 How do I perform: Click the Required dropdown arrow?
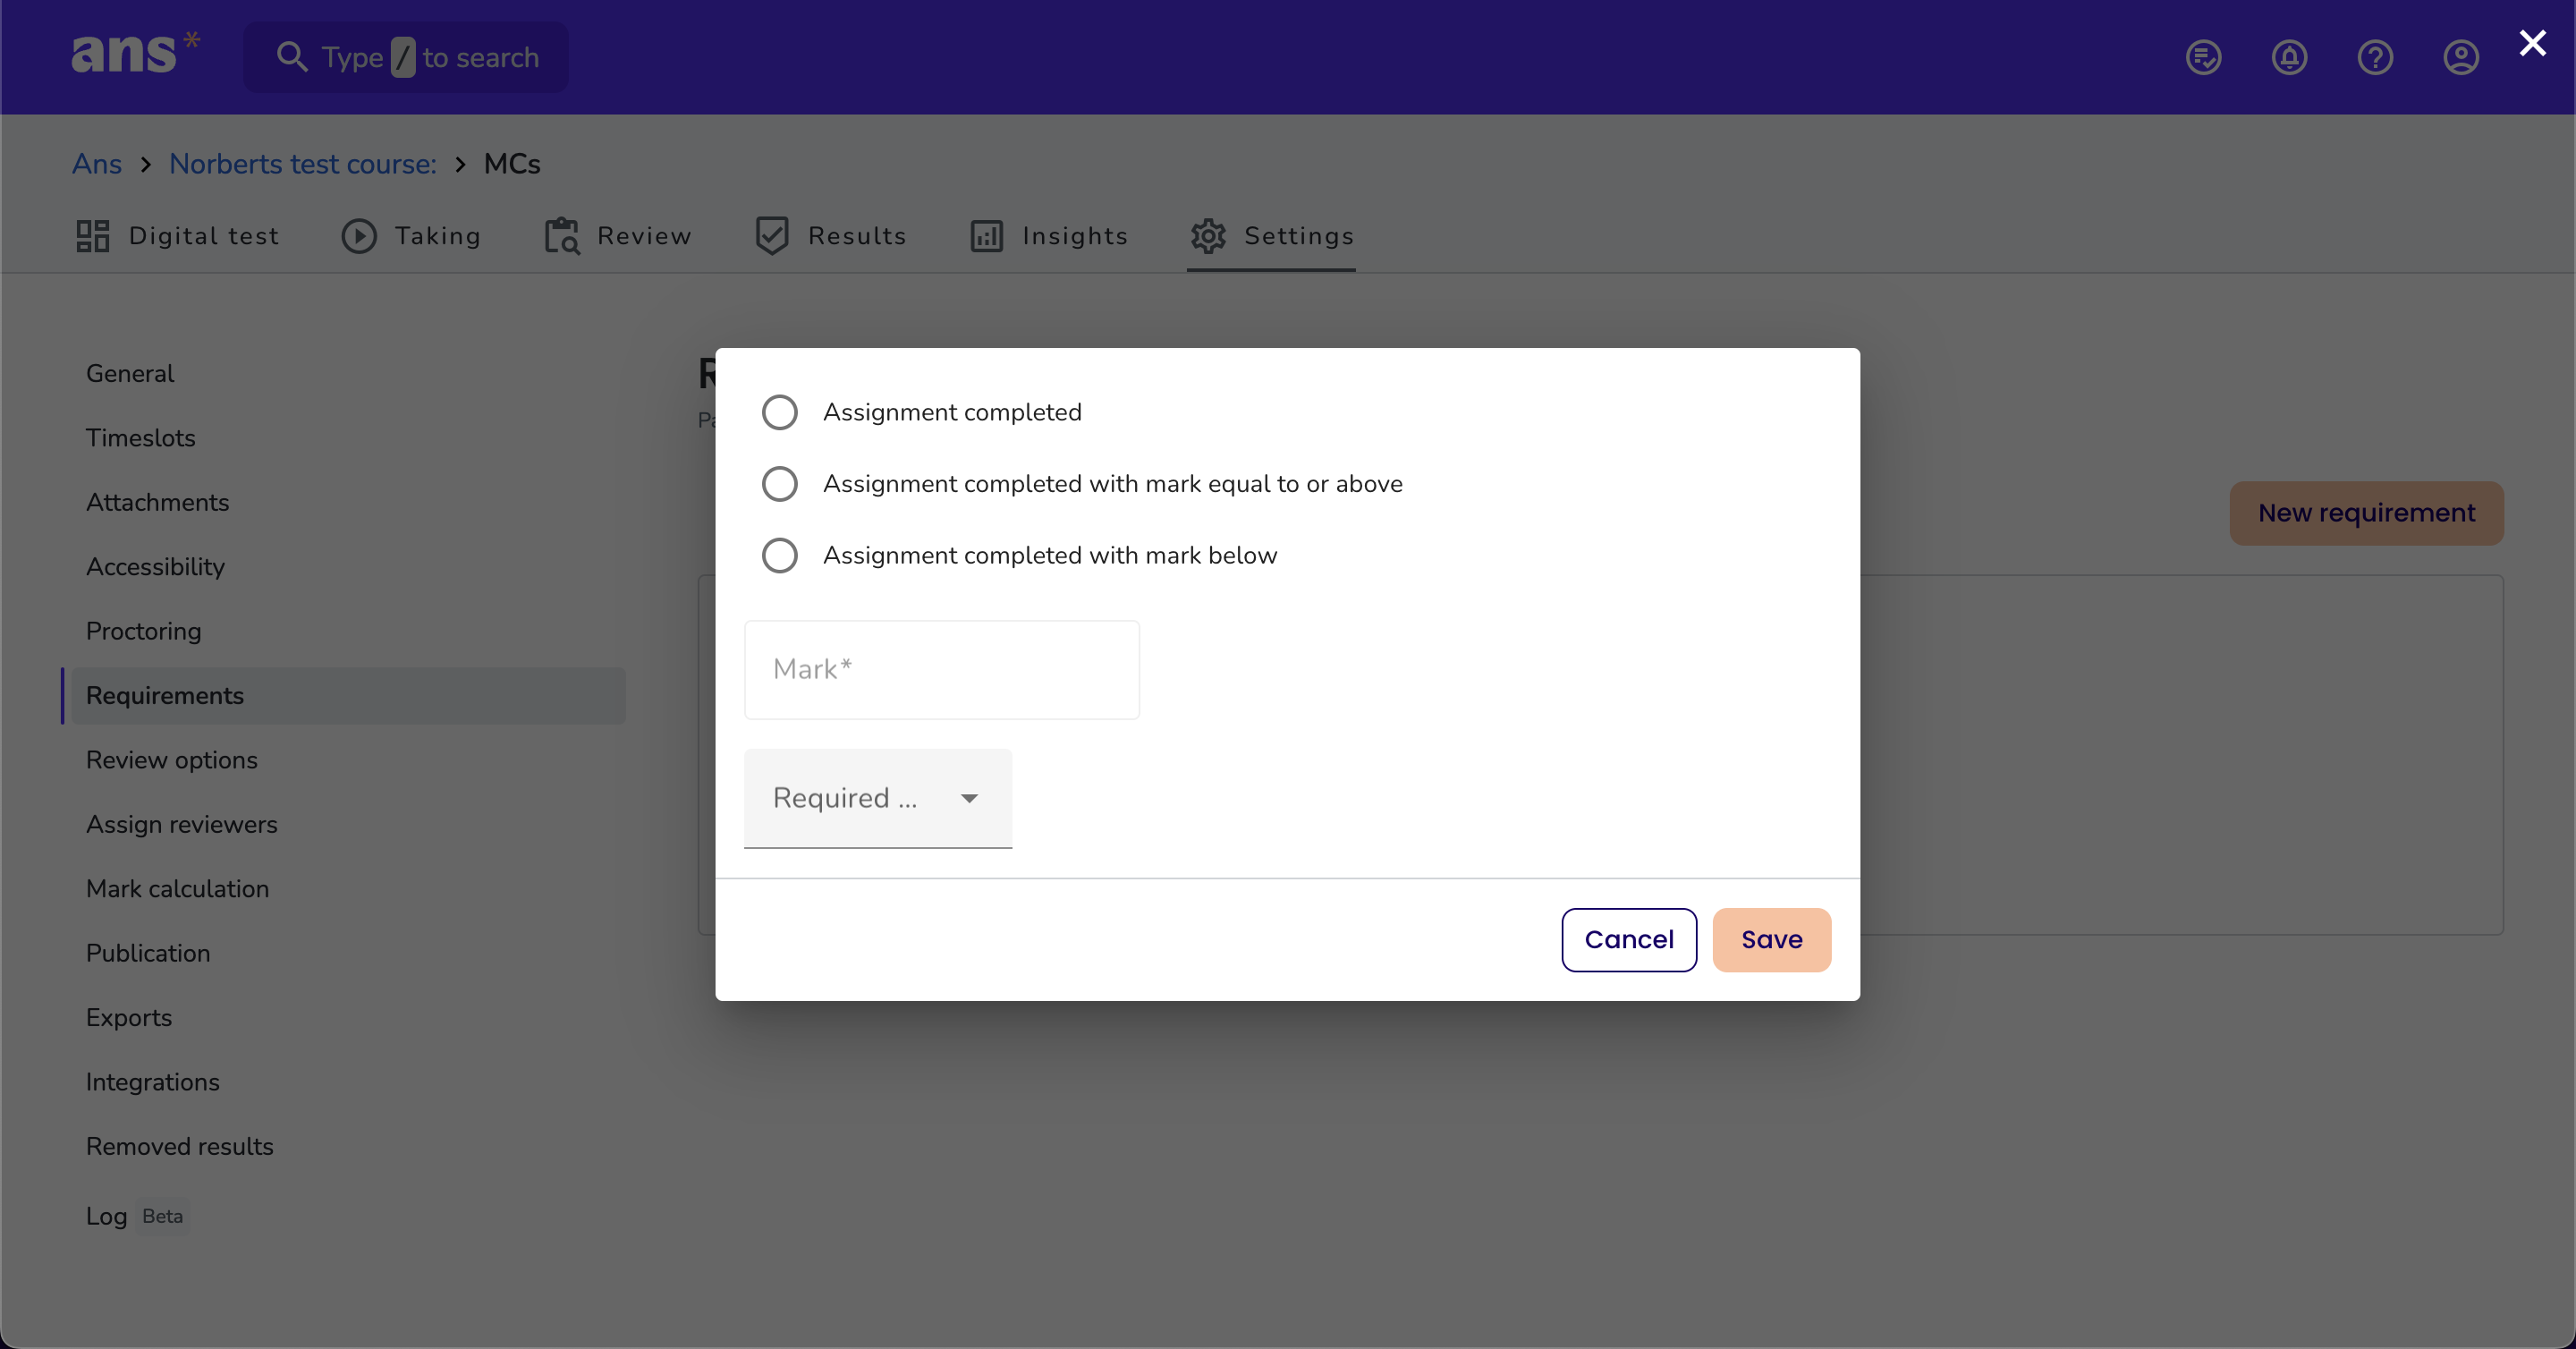969,798
